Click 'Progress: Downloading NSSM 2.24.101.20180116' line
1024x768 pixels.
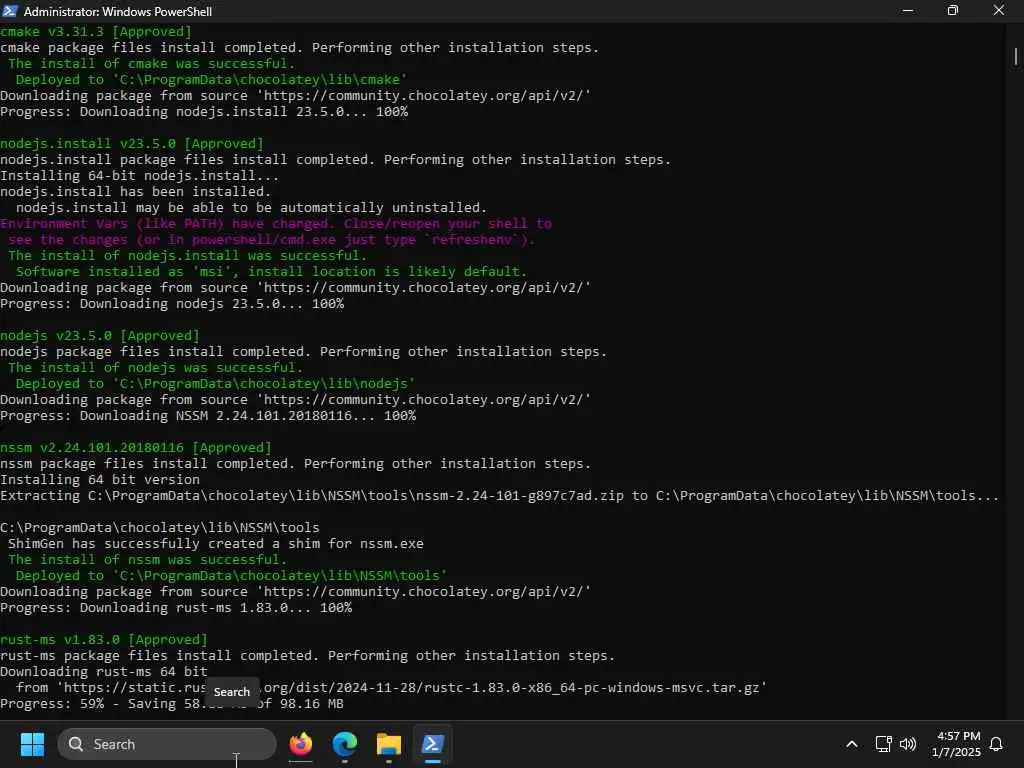(208, 415)
